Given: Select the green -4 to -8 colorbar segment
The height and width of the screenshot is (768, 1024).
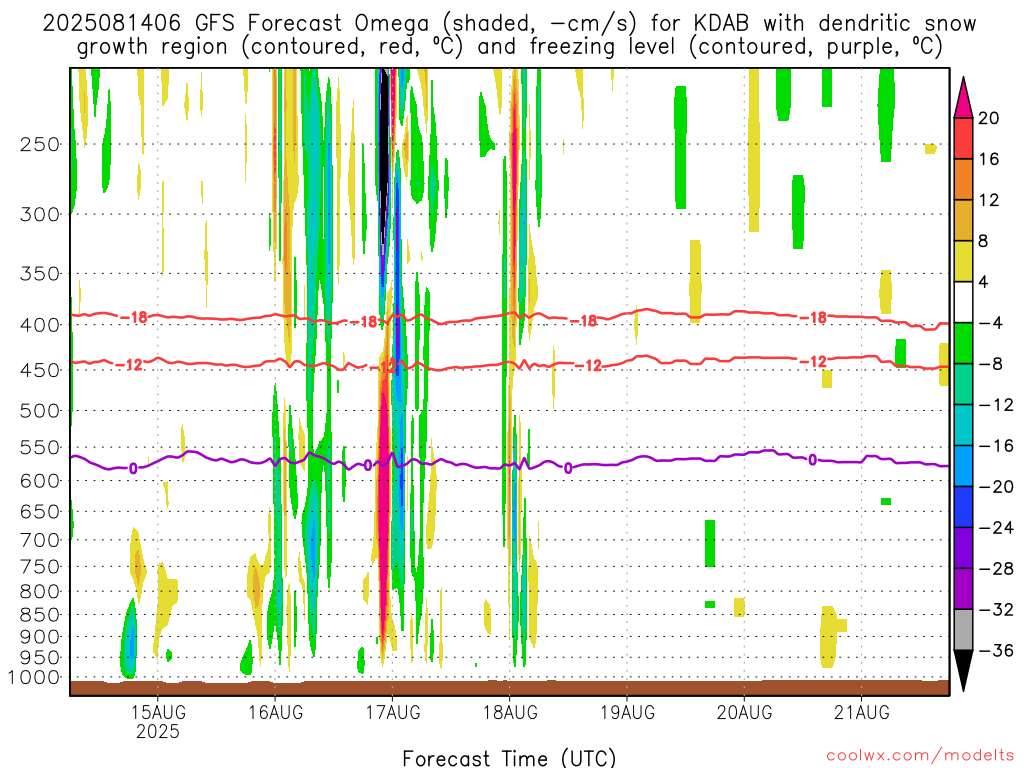Looking at the screenshot, I should click(x=963, y=343).
